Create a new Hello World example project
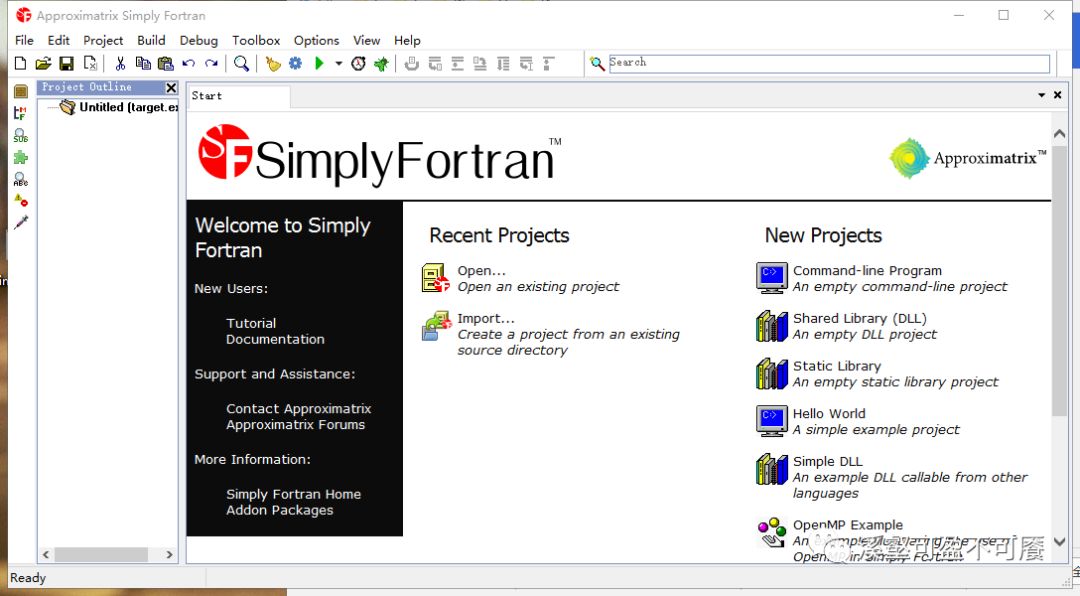This screenshot has width=1080, height=596. tap(829, 413)
